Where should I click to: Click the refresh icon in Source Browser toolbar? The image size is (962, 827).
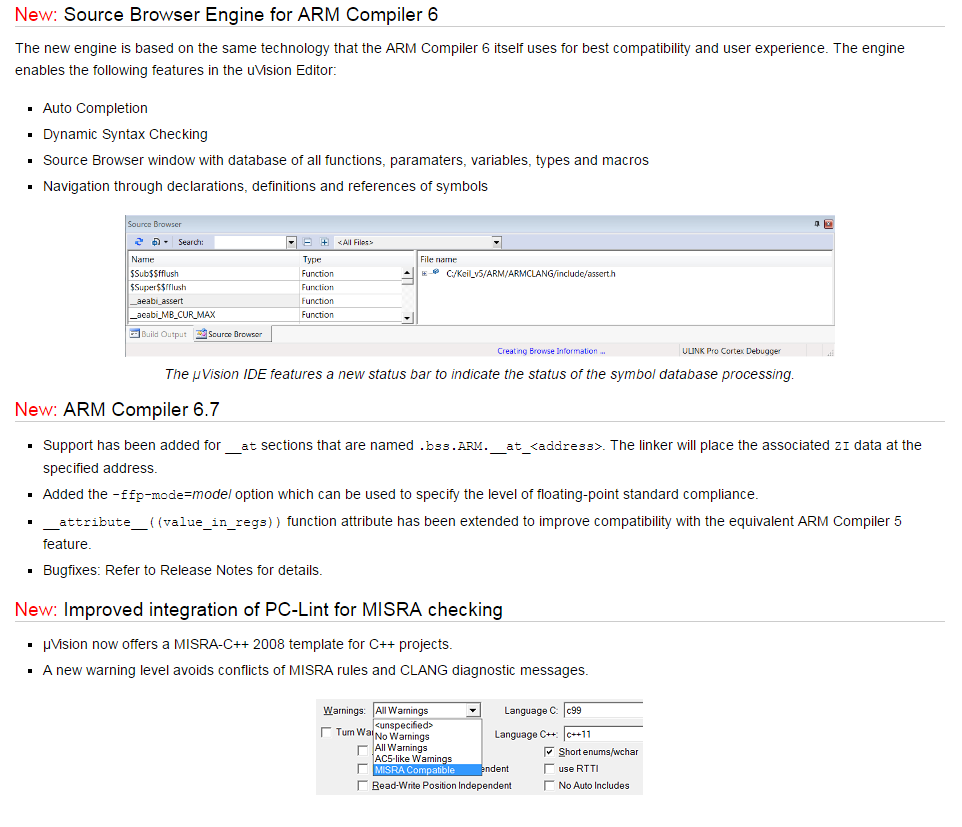pos(139,242)
